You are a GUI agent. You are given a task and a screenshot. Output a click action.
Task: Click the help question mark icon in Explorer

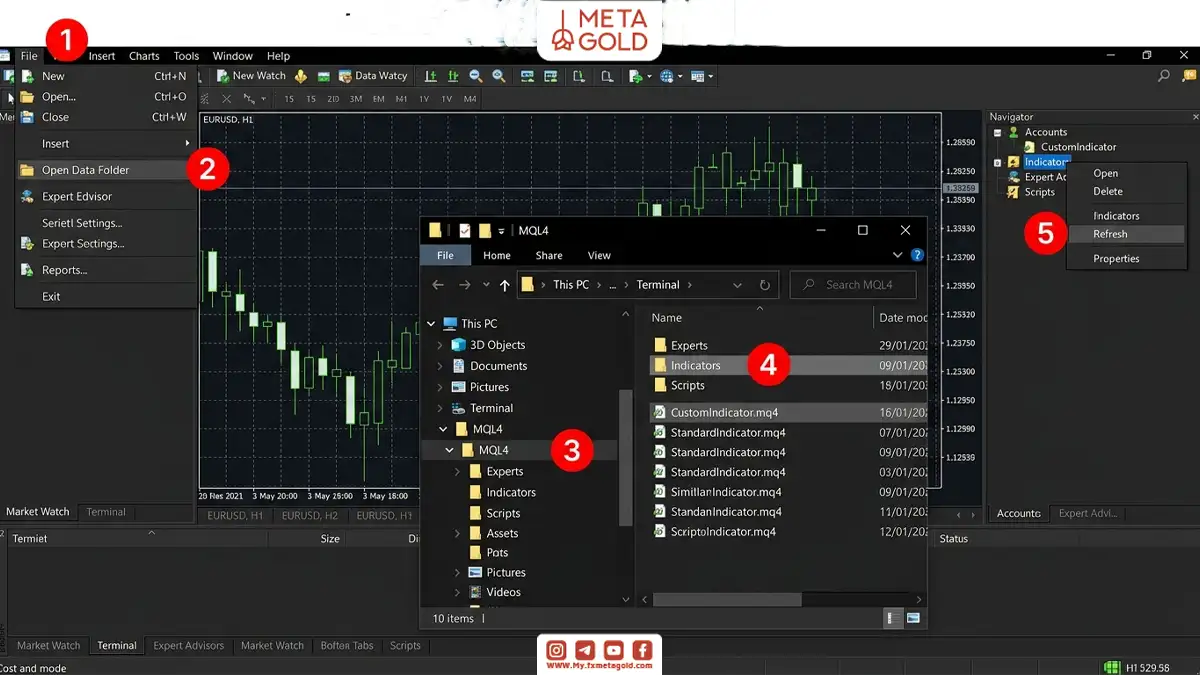click(918, 255)
